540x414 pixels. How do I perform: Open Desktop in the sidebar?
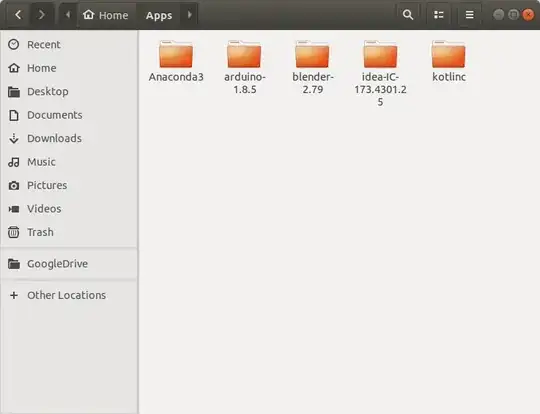[x=69, y=91]
